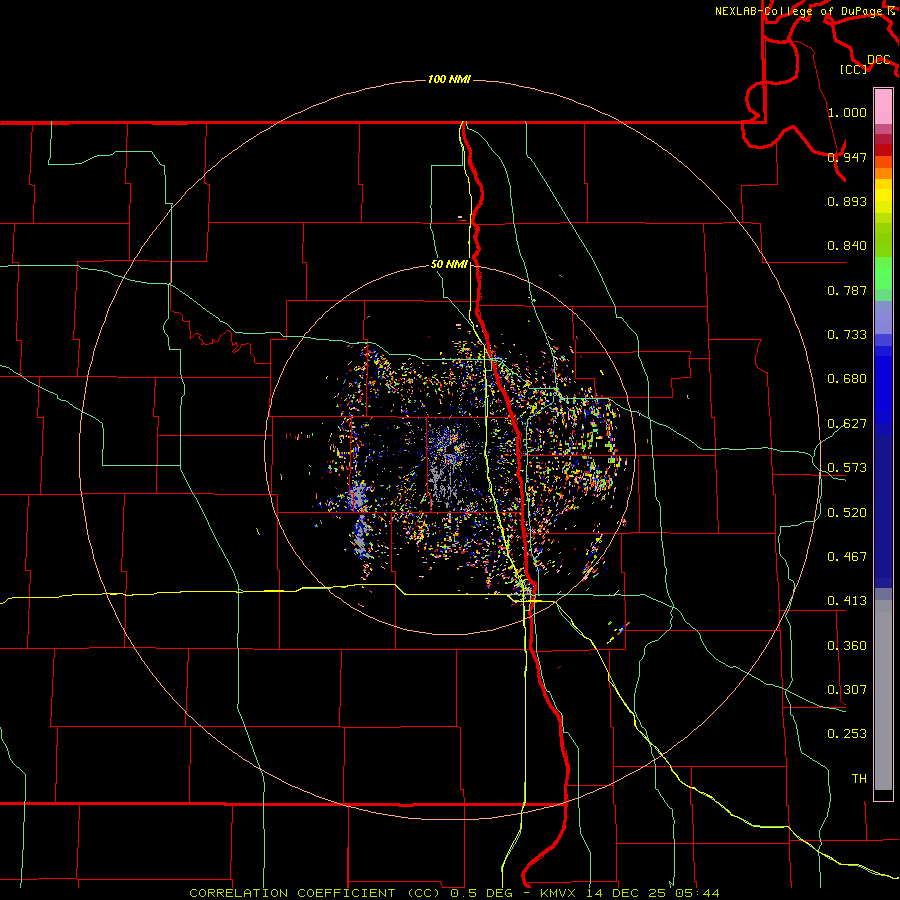Click the [CC] legend unit label

click(853, 69)
